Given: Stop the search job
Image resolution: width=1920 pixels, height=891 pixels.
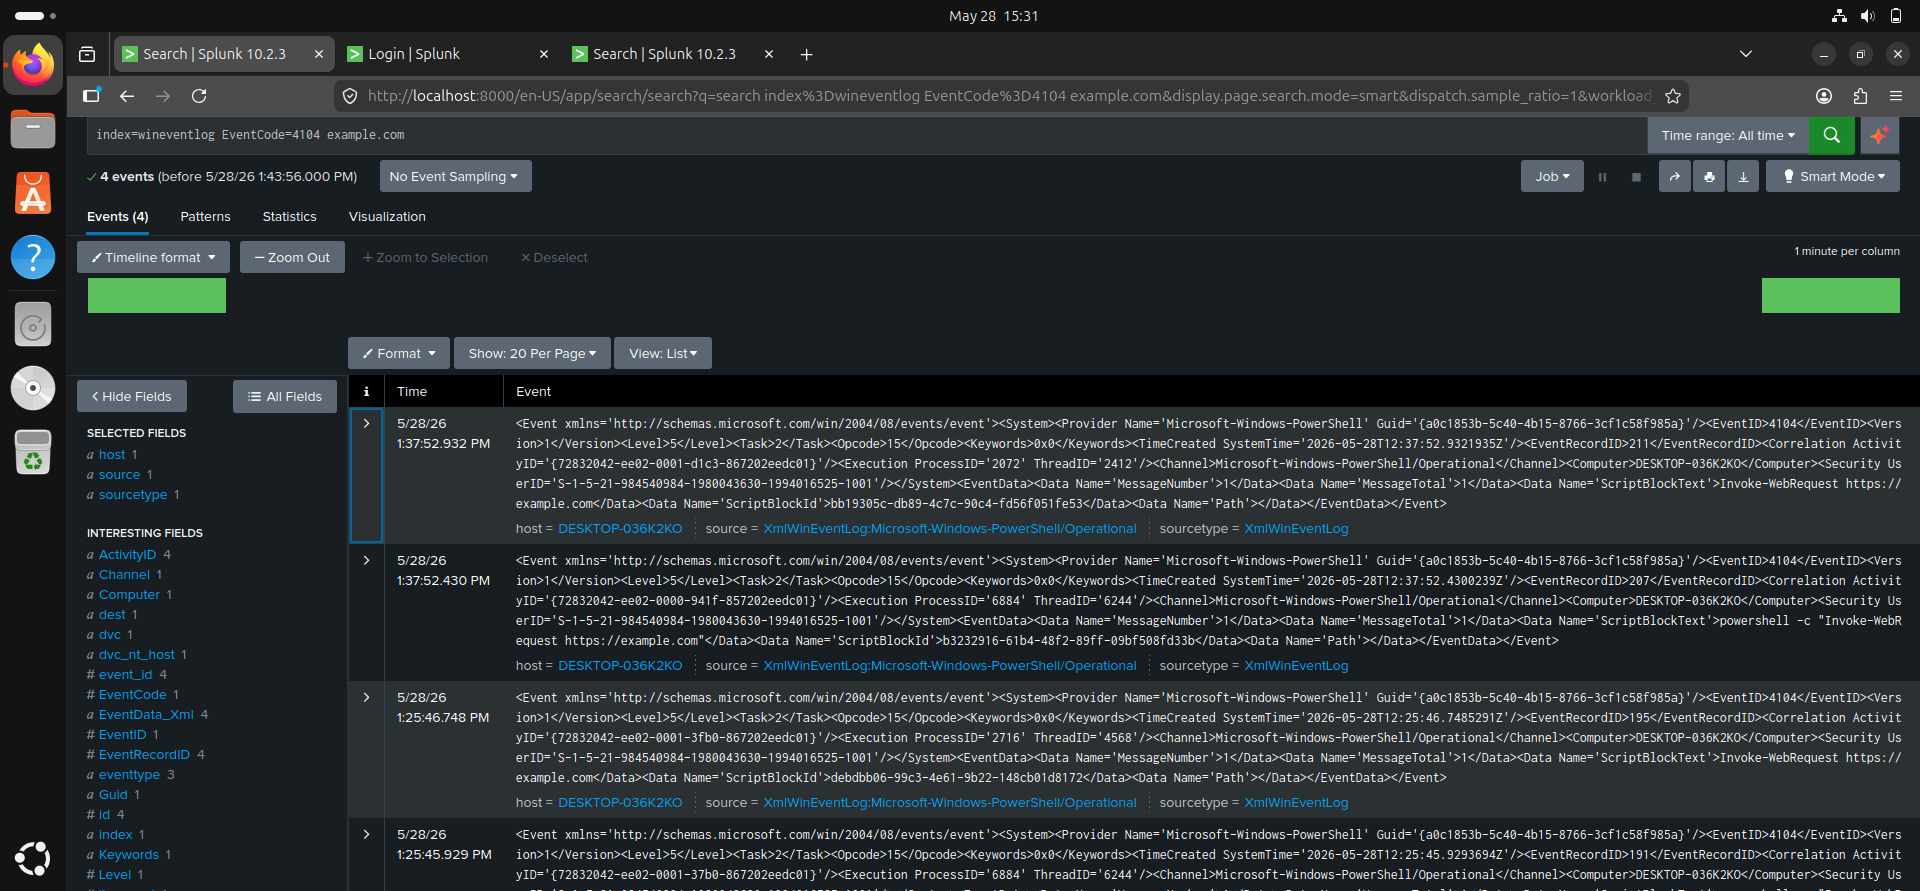Looking at the screenshot, I should pyautogui.click(x=1636, y=177).
